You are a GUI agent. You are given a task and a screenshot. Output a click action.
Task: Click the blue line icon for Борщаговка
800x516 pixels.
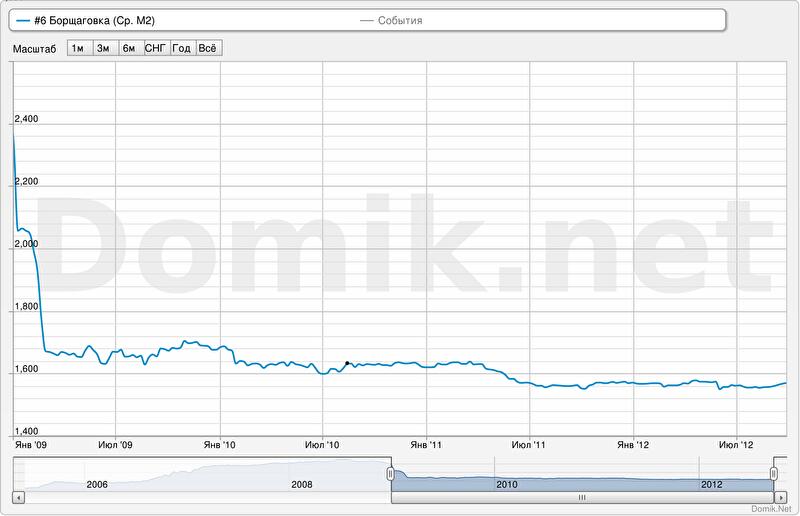(23, 20)
